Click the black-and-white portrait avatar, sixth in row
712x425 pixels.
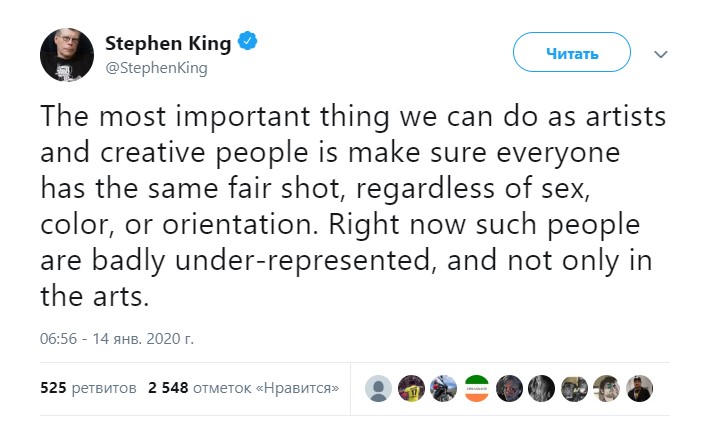pos(541,388)
